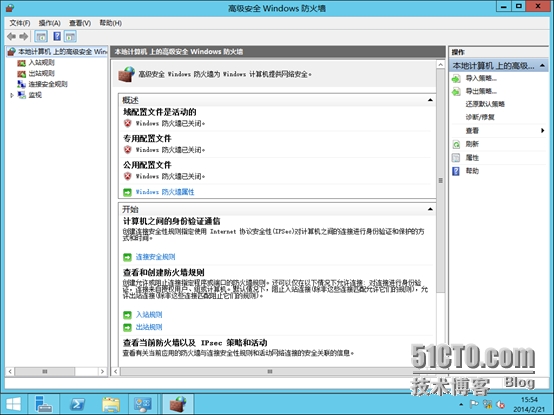Viewport: 554px width, 415px height.
Task: Open the Control Panel taskbar icon
Action: (x=143, y=404)
